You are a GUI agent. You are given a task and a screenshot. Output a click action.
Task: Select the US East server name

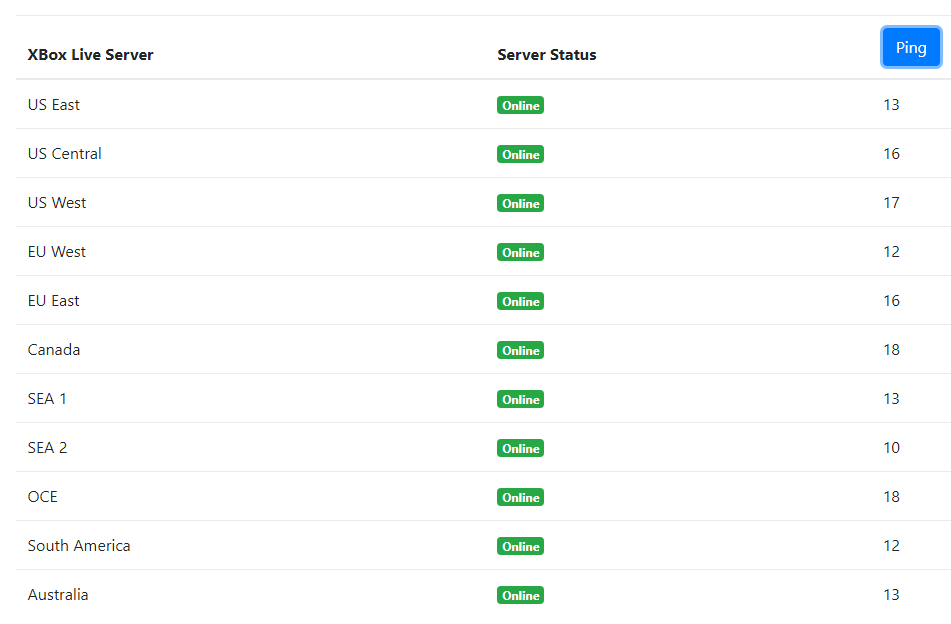point(54,105)
